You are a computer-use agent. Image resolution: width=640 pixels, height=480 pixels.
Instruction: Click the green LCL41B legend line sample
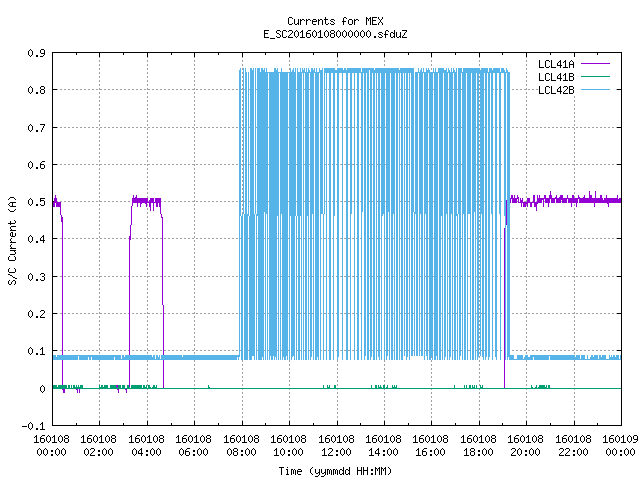pyautogui.click(x=595, y=76)
